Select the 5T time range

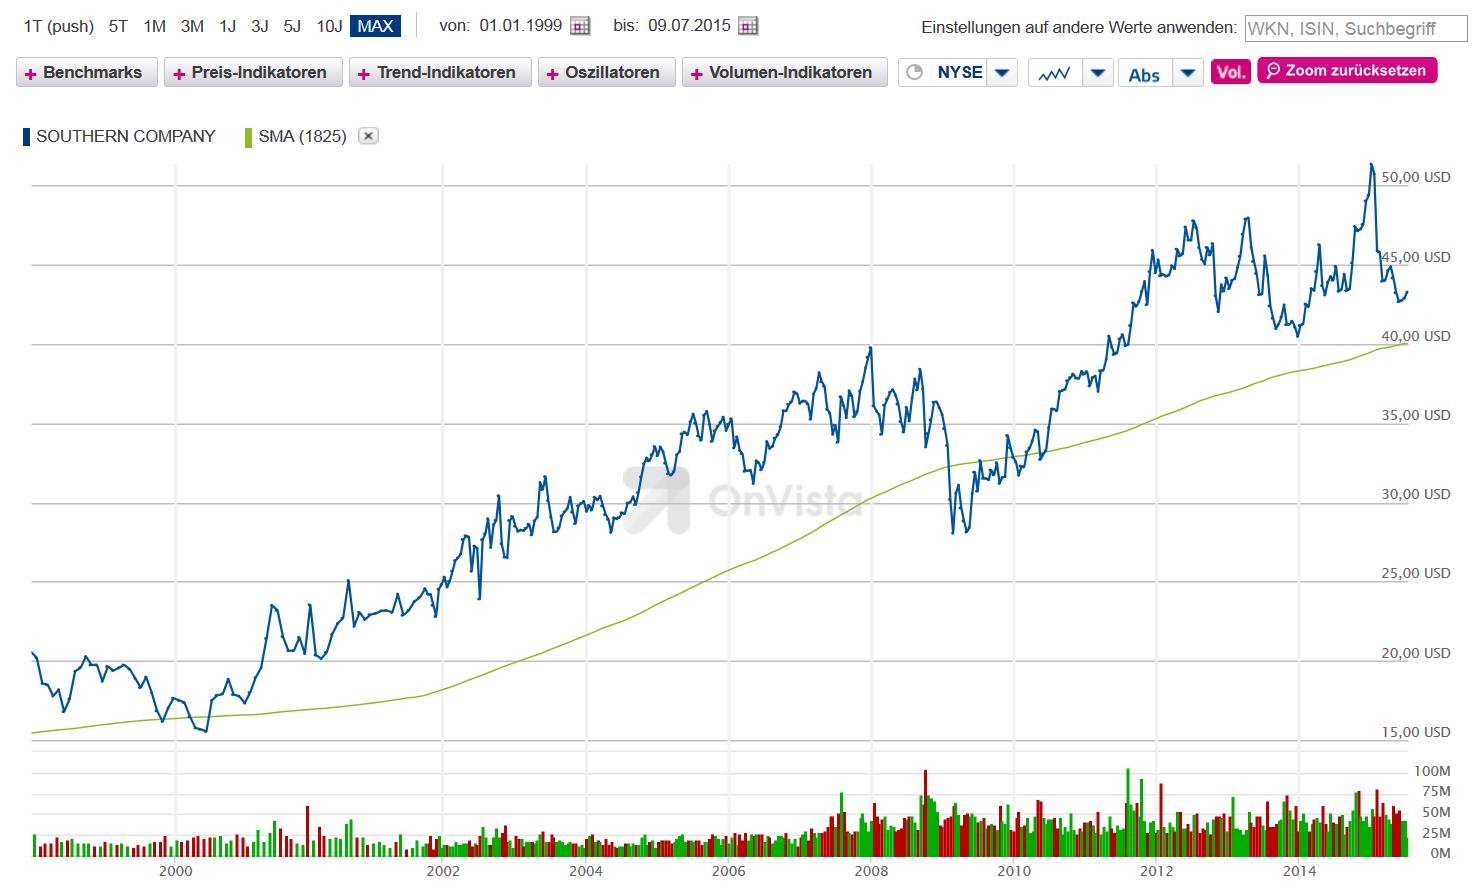(118, 26)
